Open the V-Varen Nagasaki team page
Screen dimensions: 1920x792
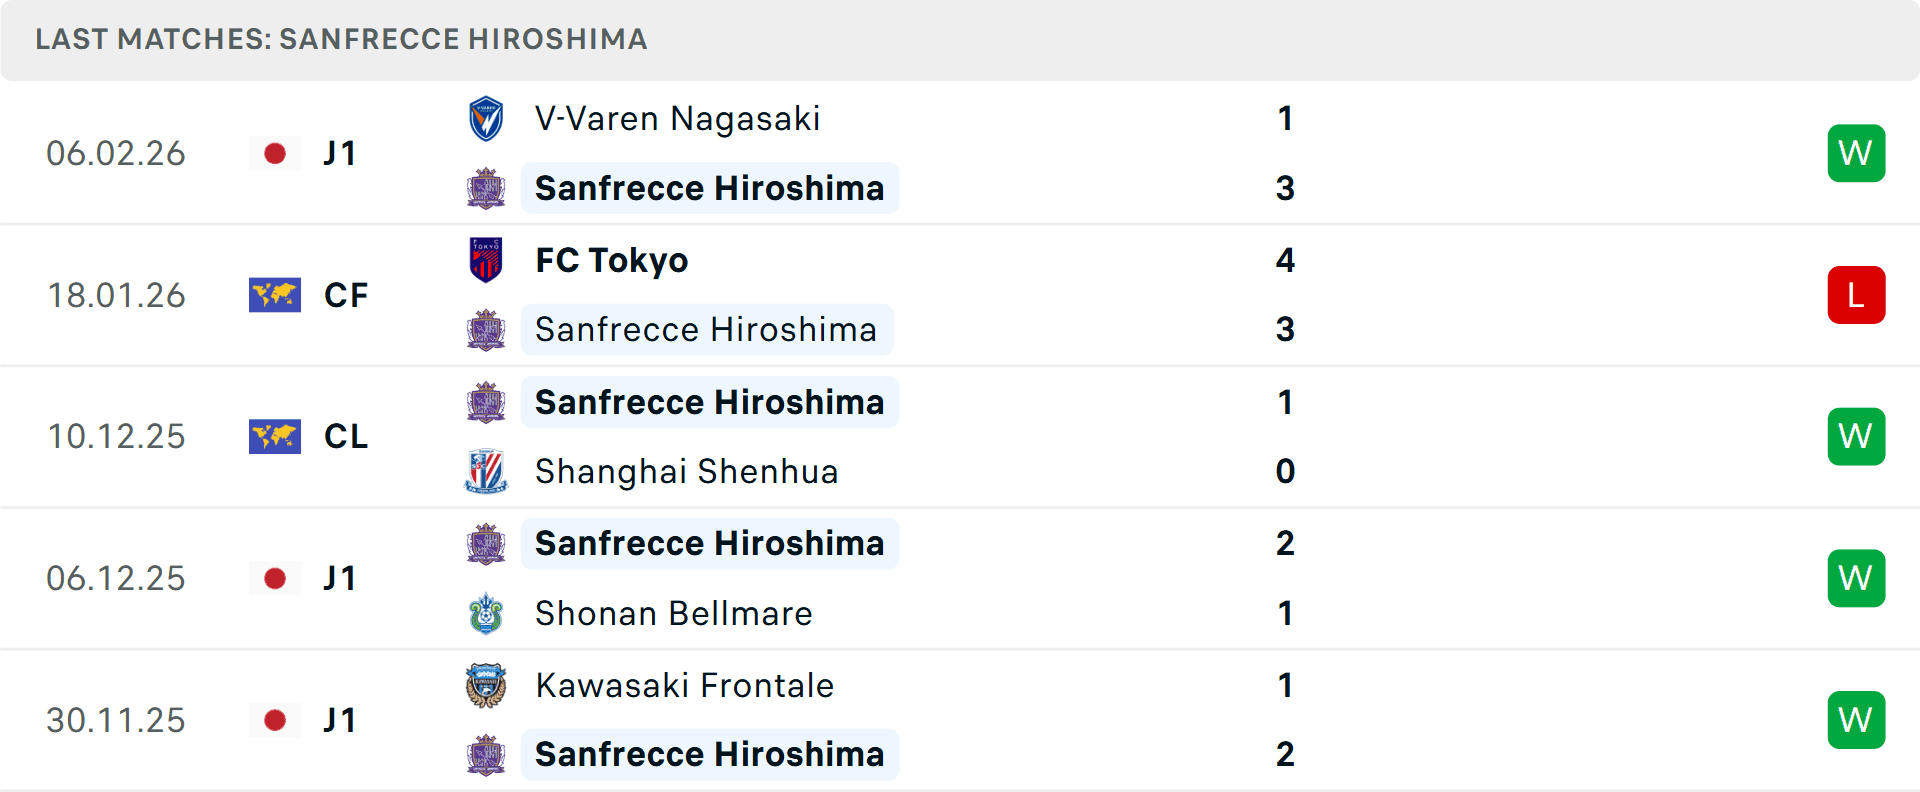677,117
